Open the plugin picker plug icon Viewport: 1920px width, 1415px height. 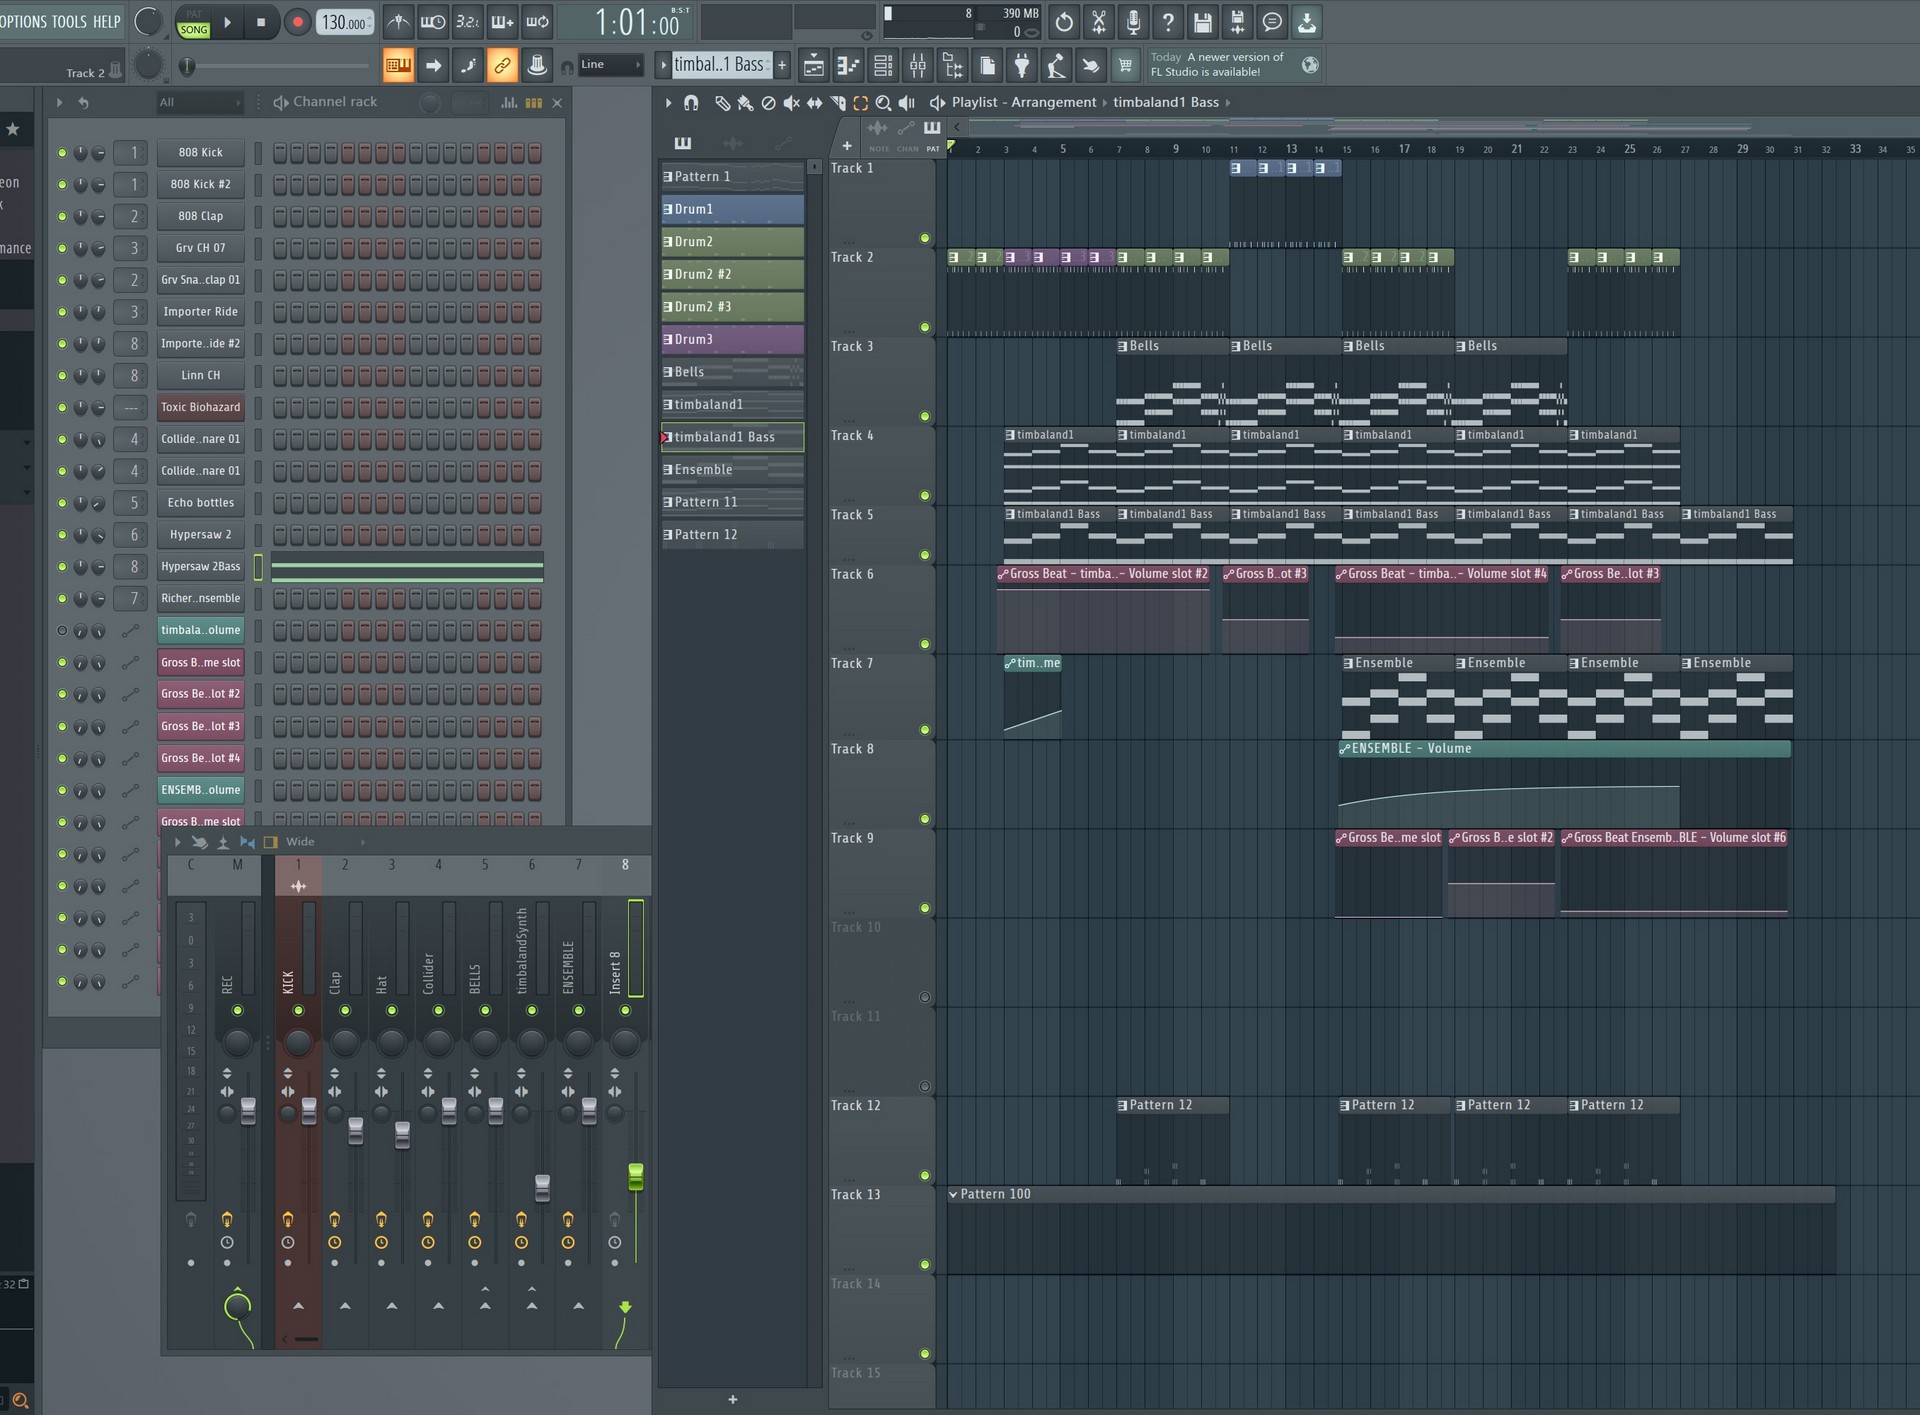click(1021, 66)
